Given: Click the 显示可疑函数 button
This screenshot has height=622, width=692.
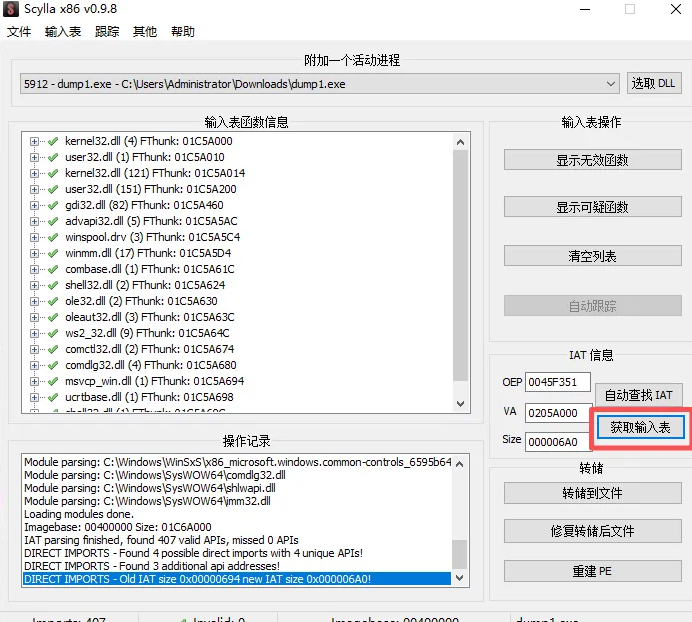Looking at the screenshot, I should [592, 207].
